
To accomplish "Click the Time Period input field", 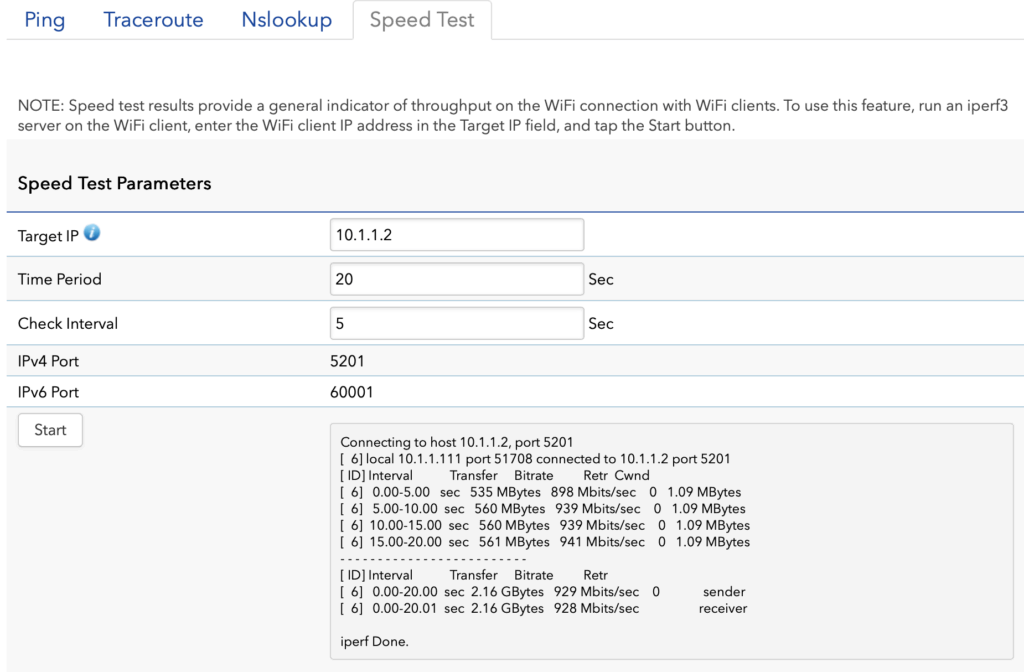I will tap(456, 279).
